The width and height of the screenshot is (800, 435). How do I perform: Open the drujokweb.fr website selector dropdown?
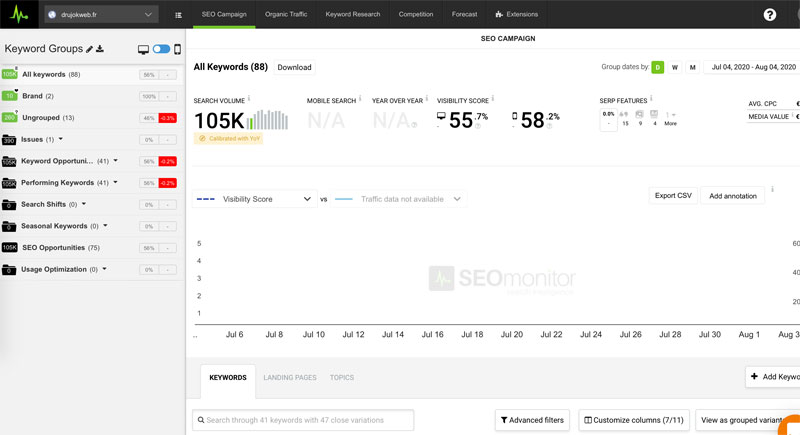tap(102, 14)
